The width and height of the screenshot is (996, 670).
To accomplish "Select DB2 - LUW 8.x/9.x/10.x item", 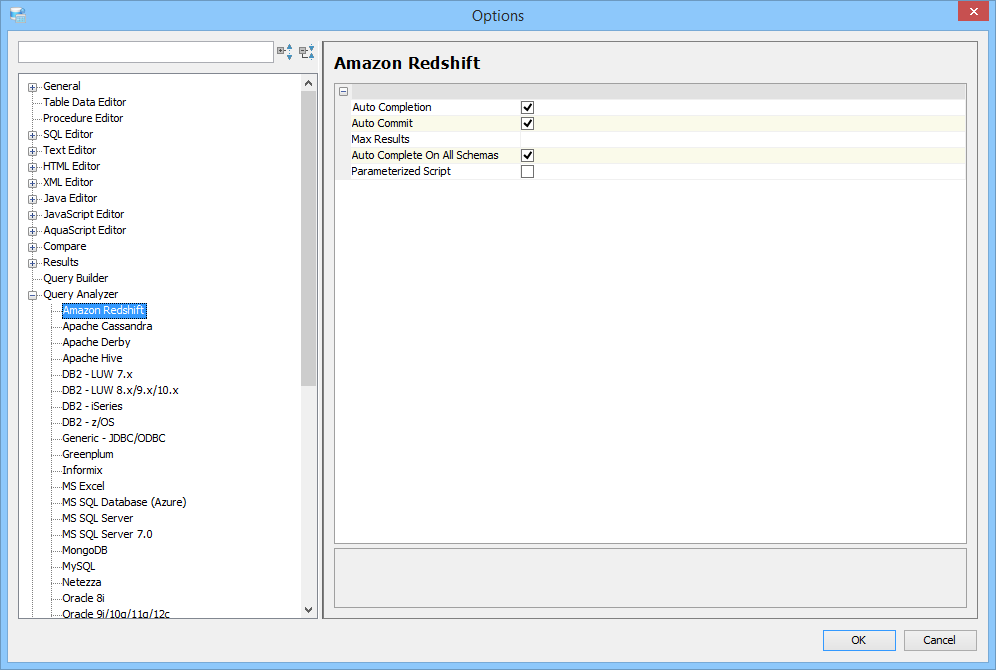I will pyautogui.click(x=120, y=390).
